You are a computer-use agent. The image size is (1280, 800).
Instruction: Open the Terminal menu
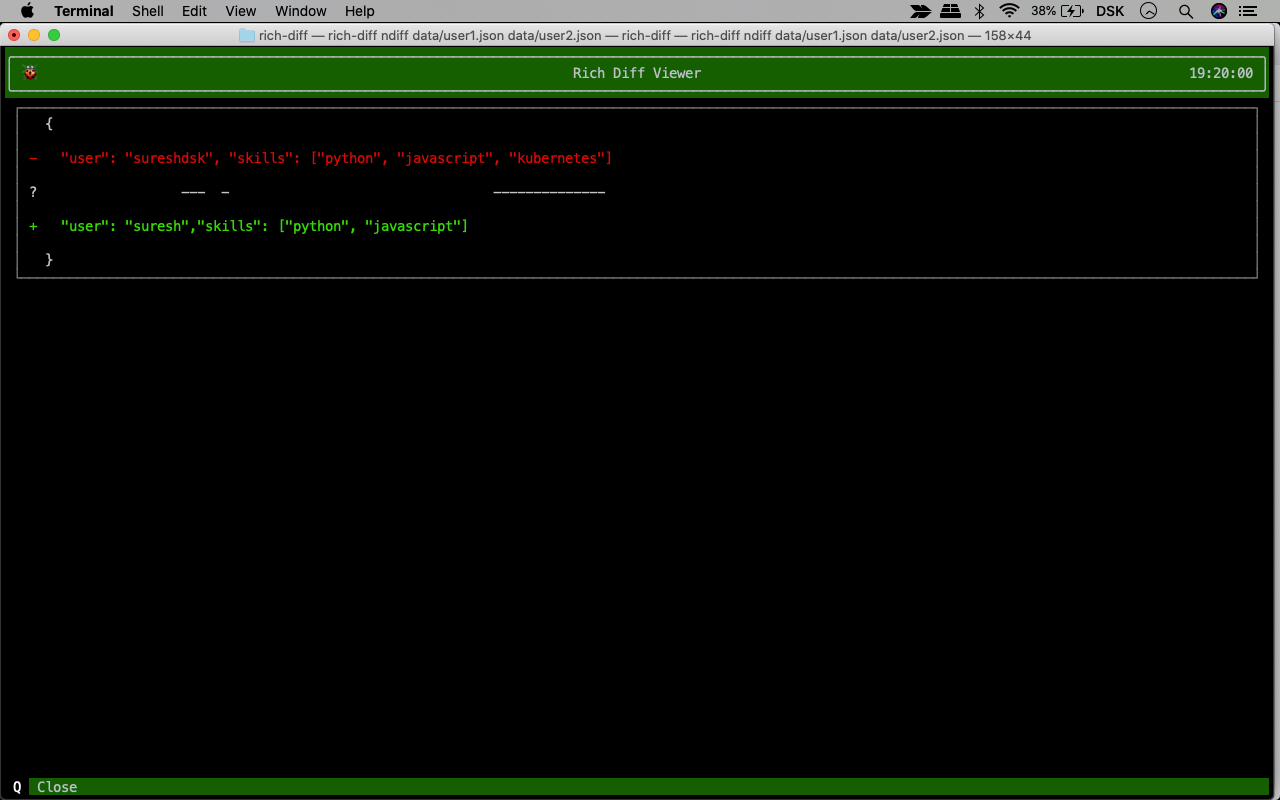[83, 11]
